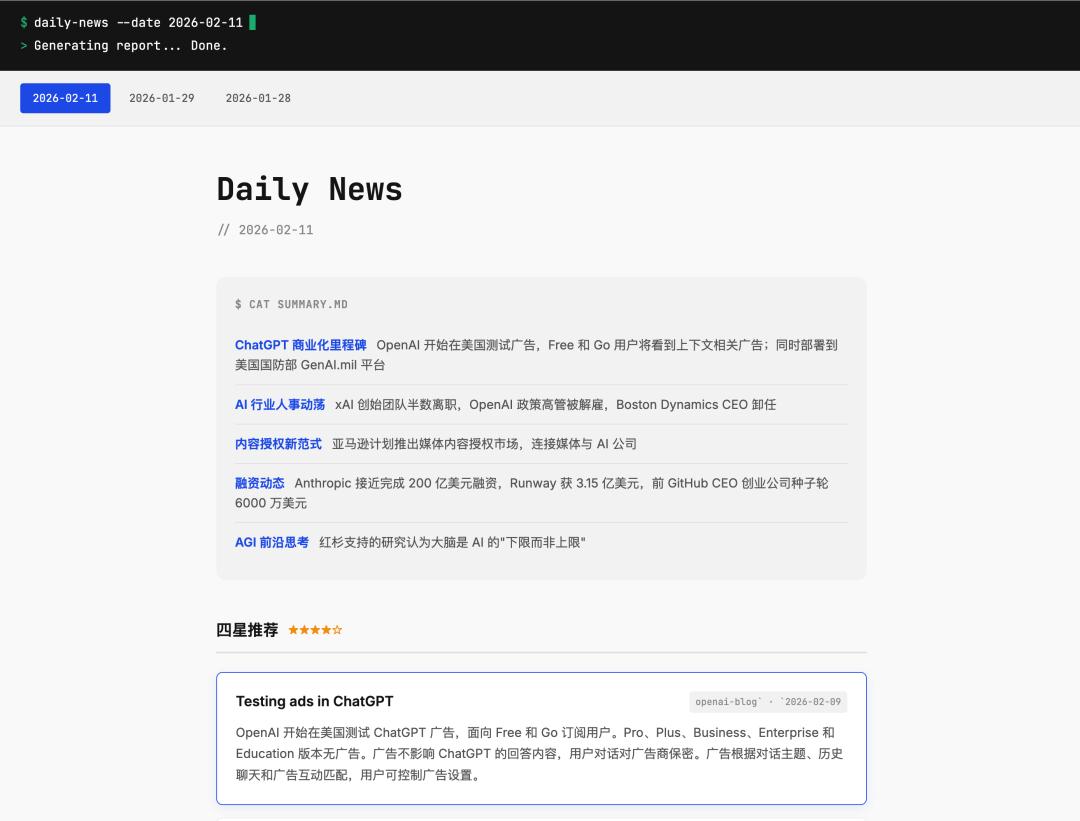Image resolution: width=1080 pixels, height=821 pixels.
Task: Open the 融资动态 summary link
Action: pos(260,483)
